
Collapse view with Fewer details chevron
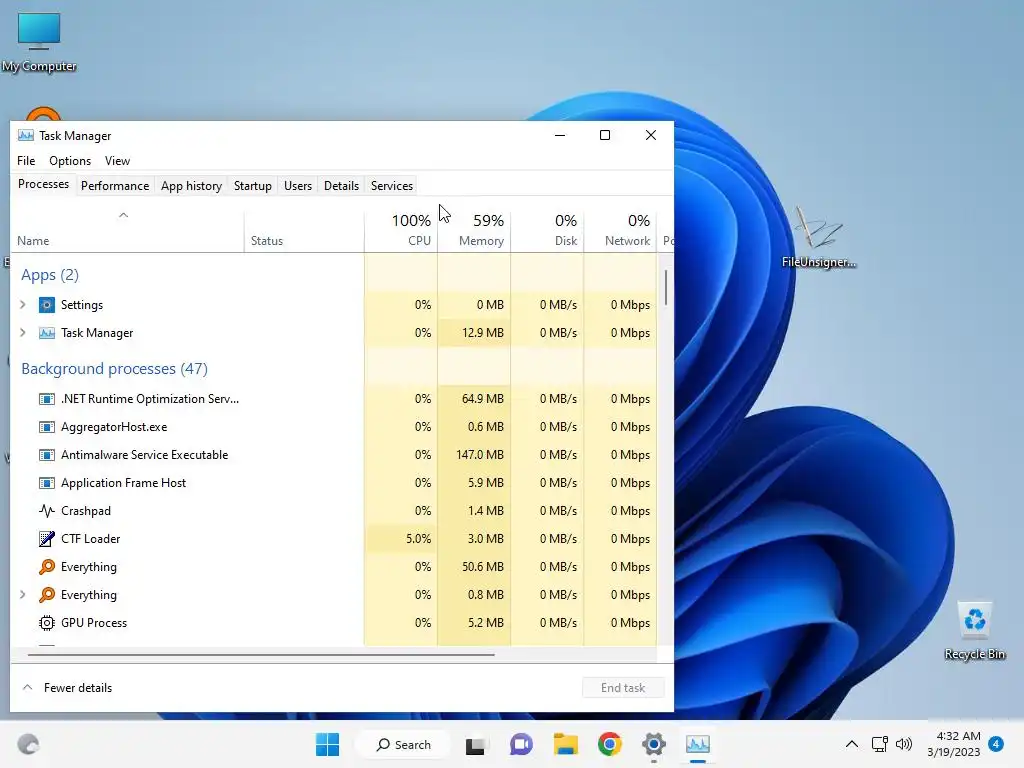click(27, 688)
